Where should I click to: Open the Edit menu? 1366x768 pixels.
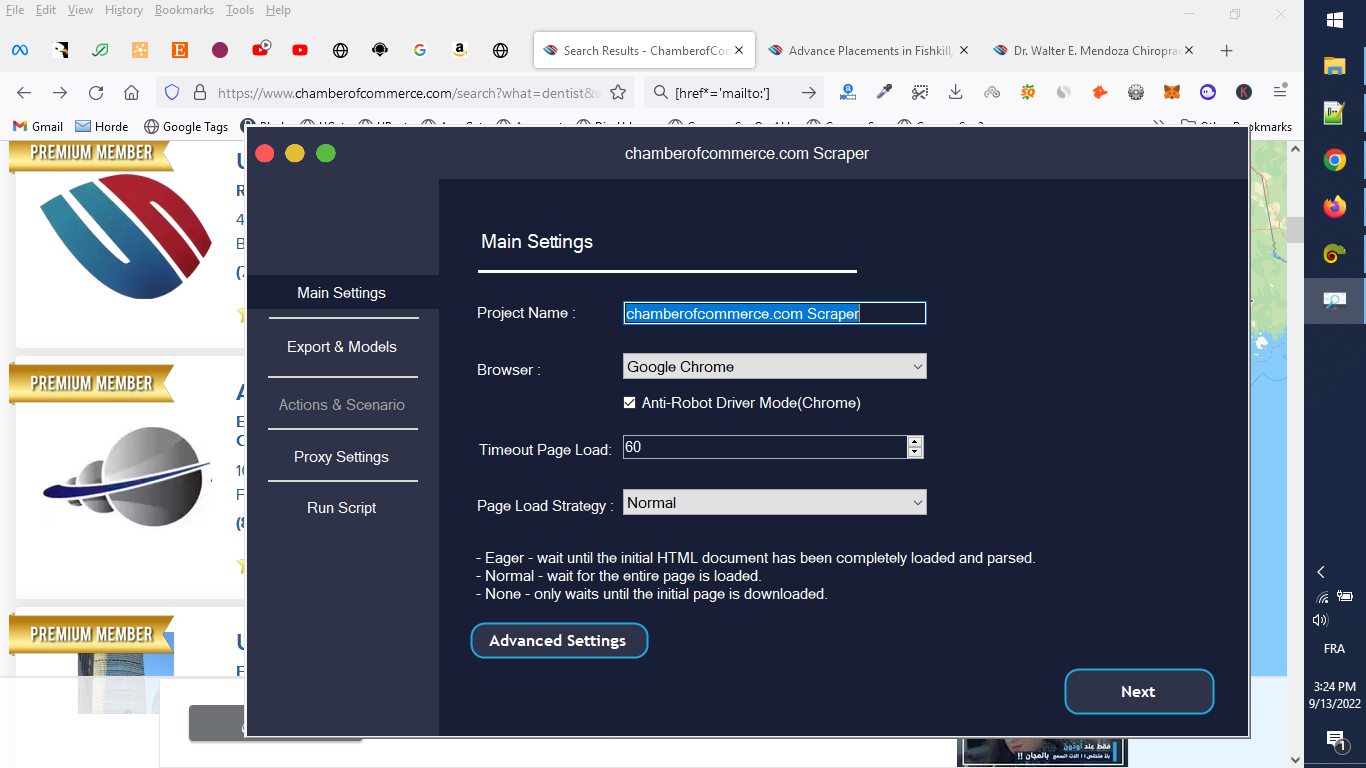click(46, 10)
